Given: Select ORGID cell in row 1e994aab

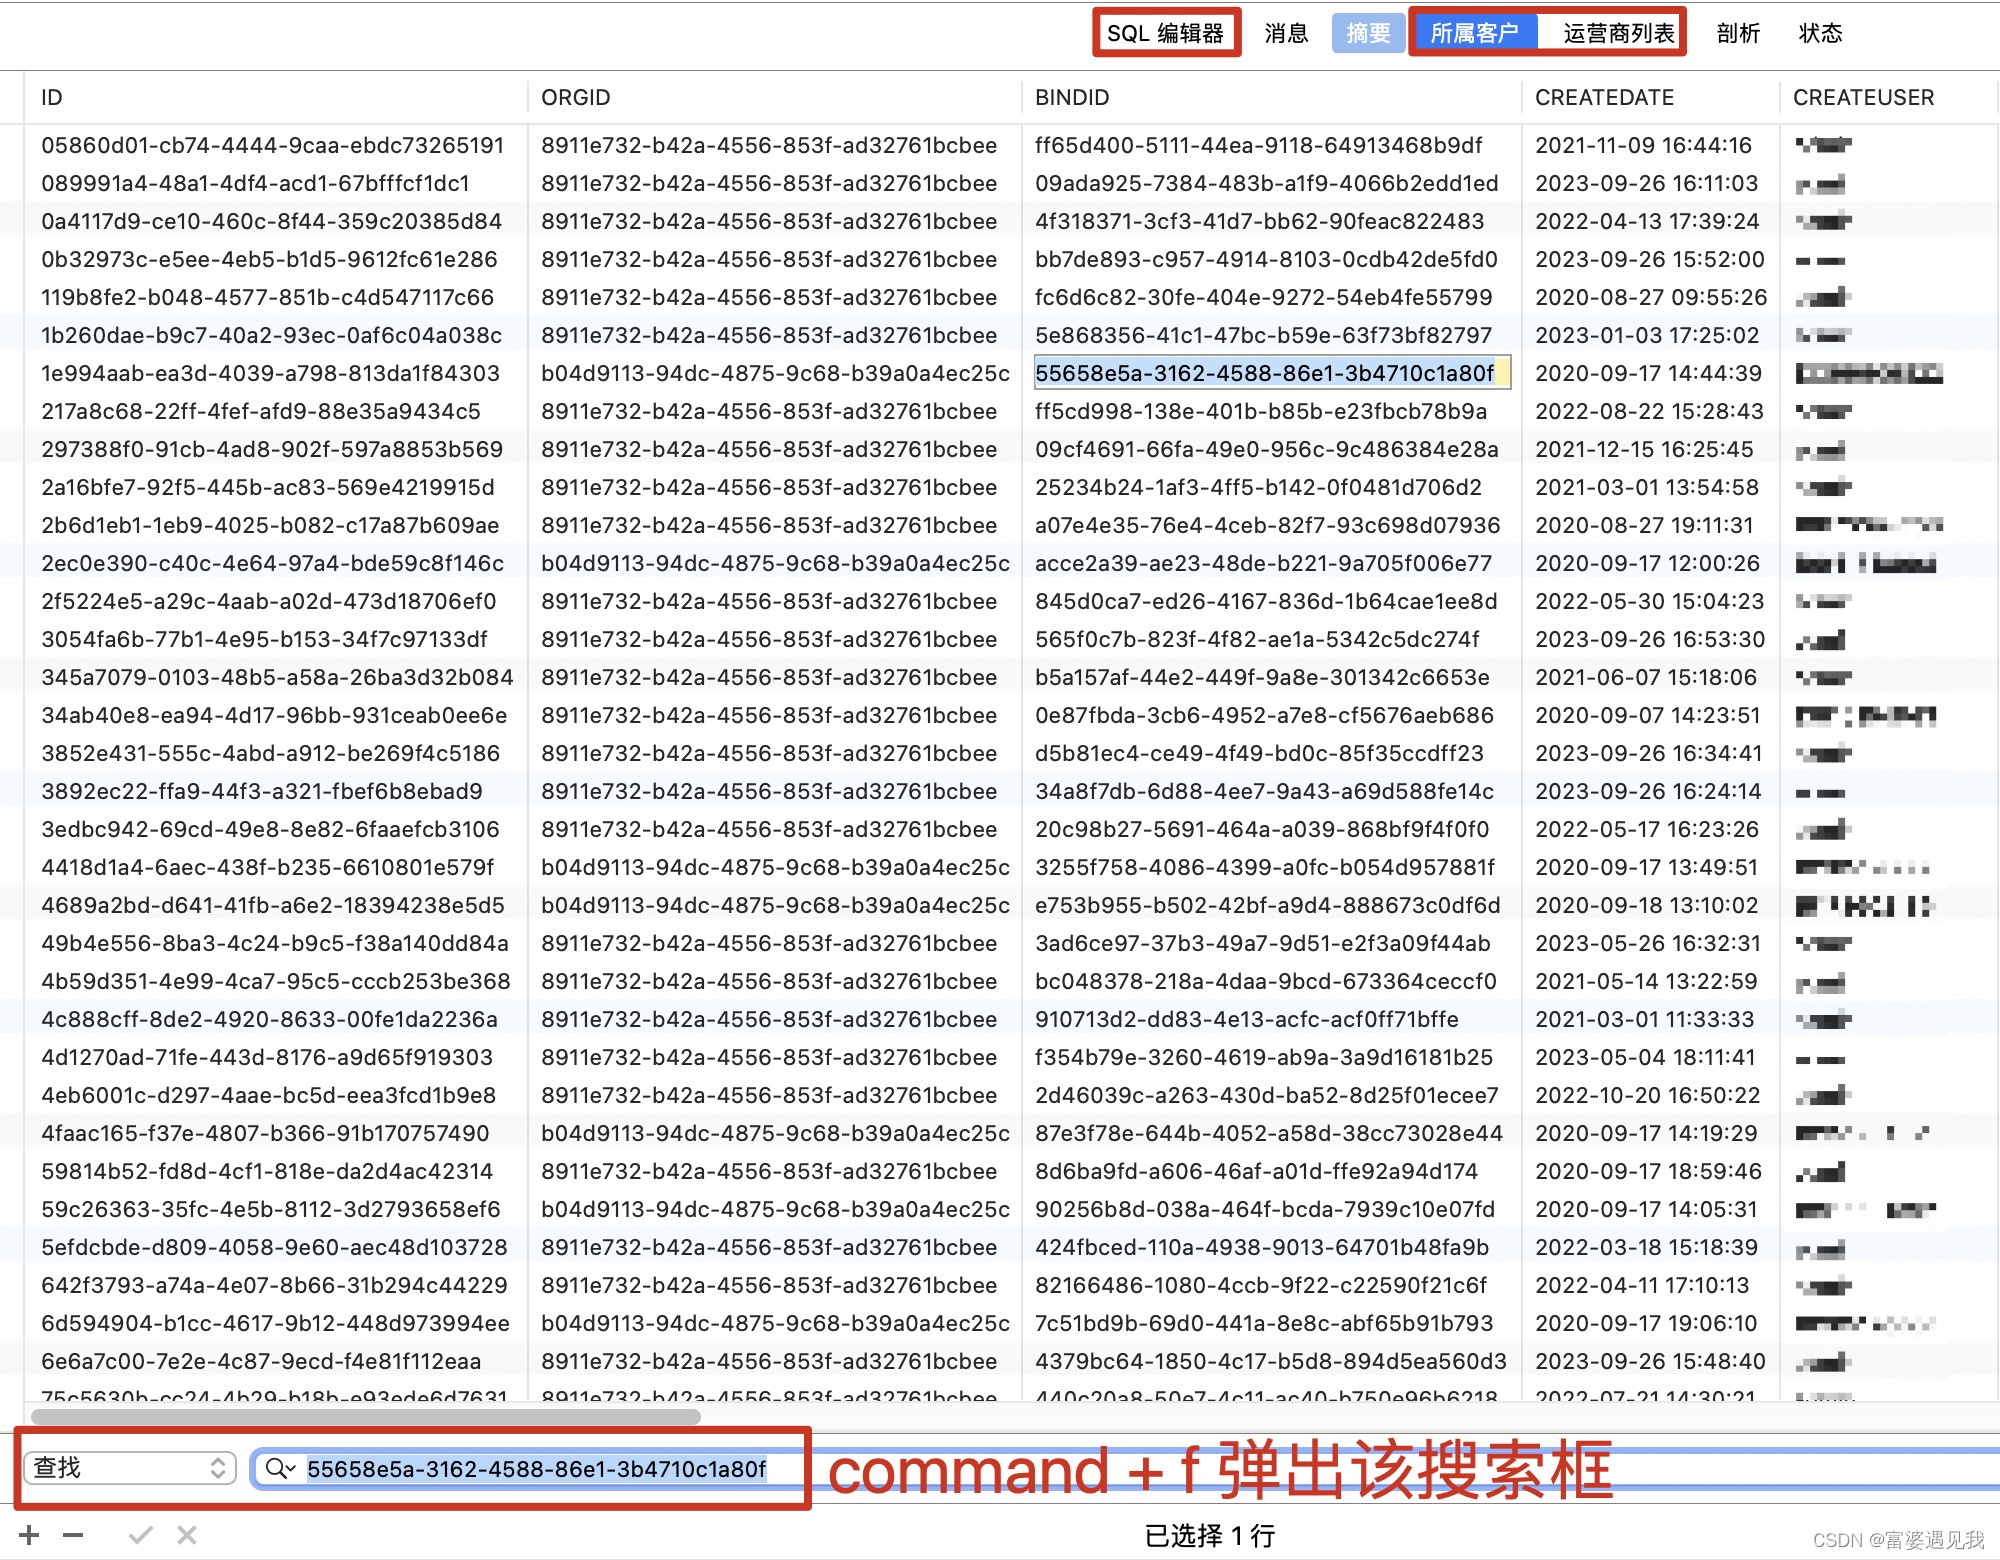Looking at the screenshot, I should [x=775, y=373].
